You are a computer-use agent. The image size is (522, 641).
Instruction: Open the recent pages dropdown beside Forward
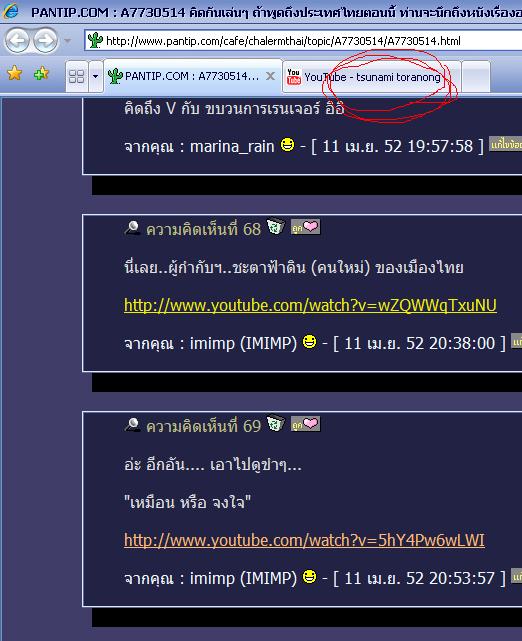[x=67, y=40]
